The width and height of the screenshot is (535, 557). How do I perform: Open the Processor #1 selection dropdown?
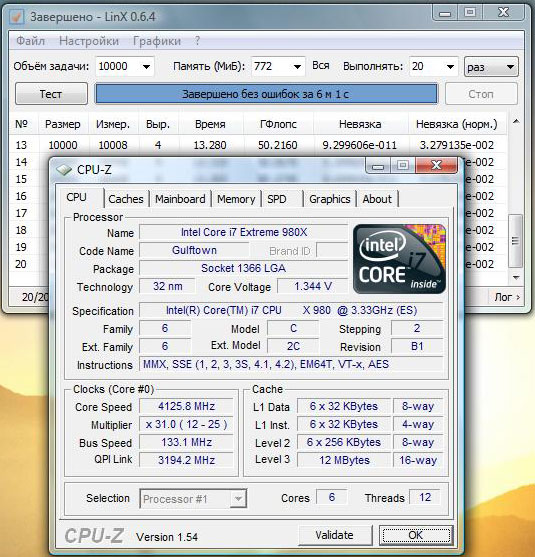point(193,499)
